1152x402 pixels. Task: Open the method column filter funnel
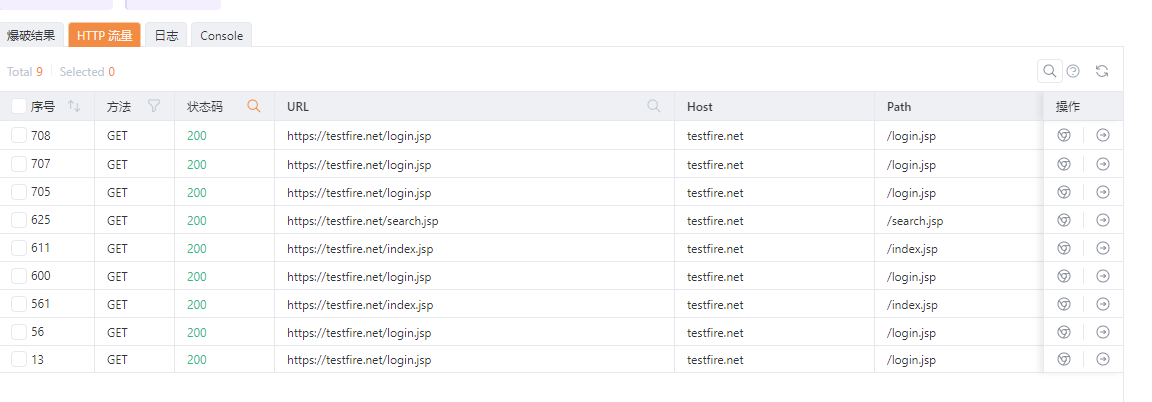[154, 106]
